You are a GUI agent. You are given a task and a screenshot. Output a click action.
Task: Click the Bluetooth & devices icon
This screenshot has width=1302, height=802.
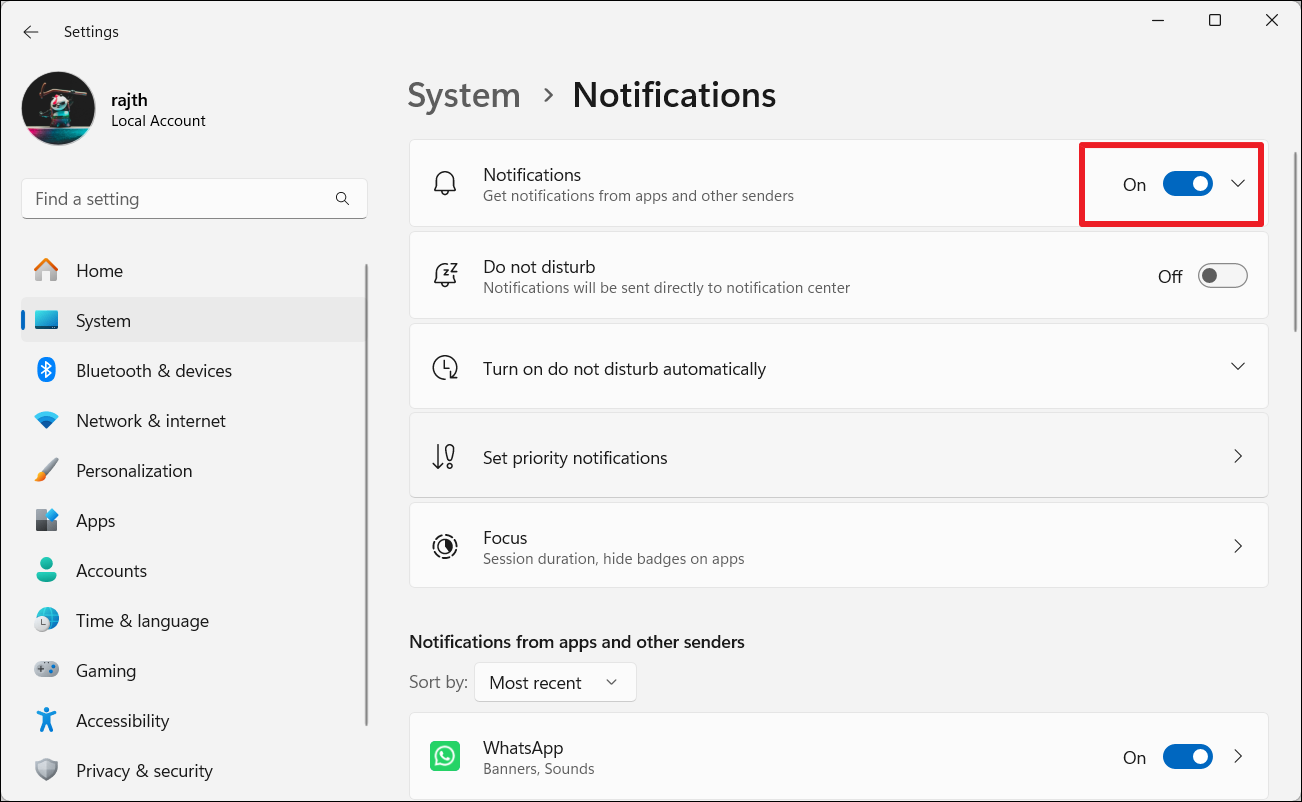click(46, 370)
